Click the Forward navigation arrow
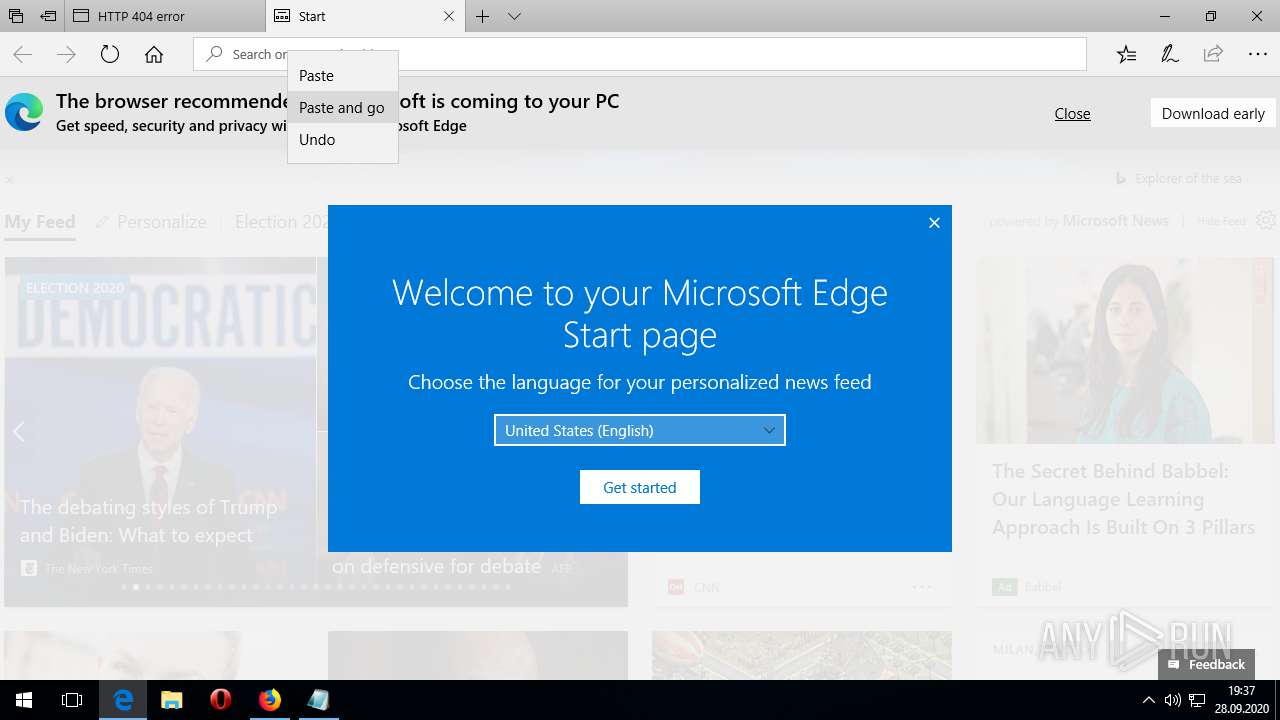The image size is (1280, 720). (66, 54)
